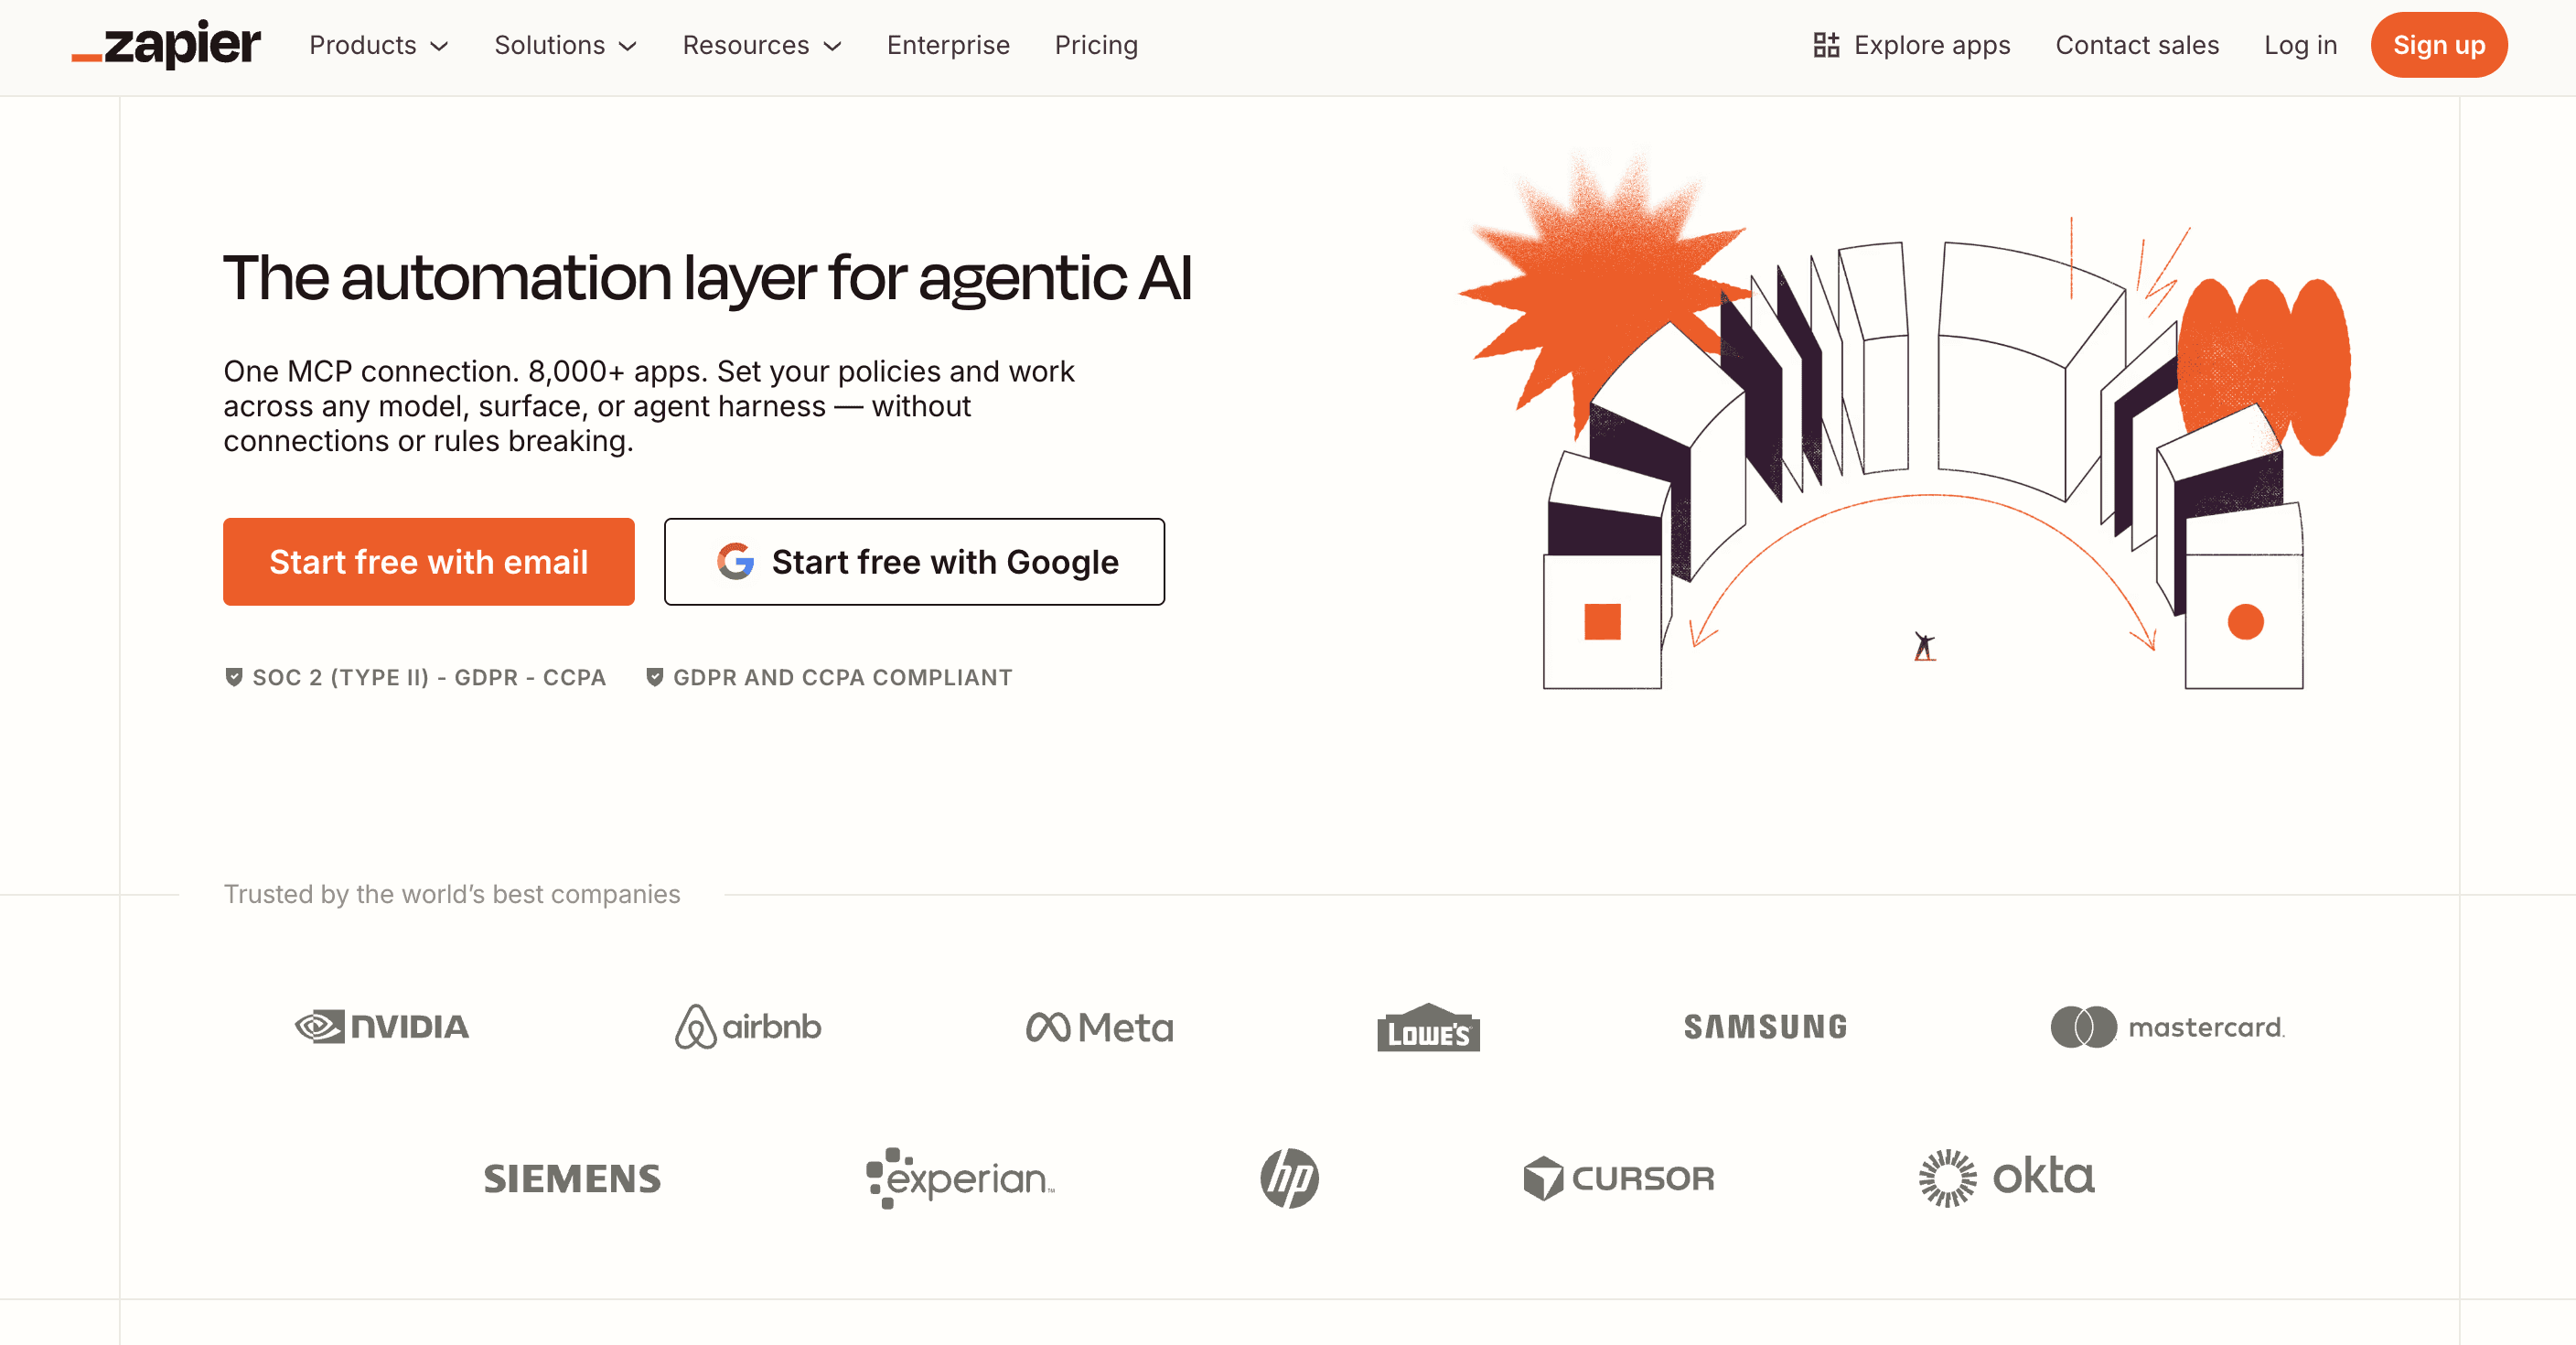Click the Google G icon on the signup button
The image size is (2576, 1345).
tap(736, 561)
